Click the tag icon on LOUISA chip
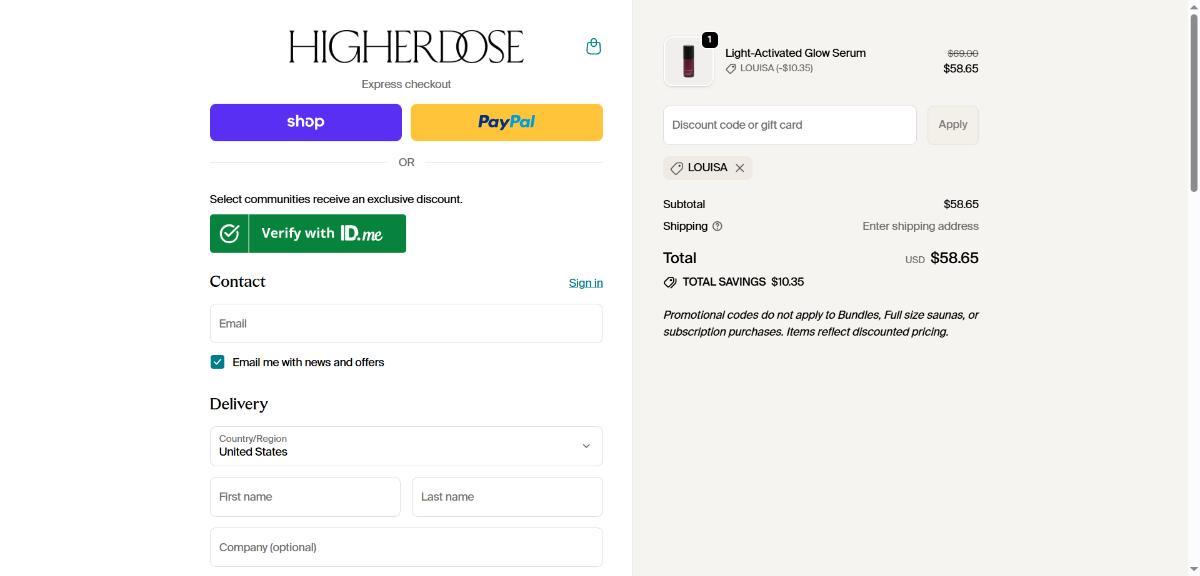 (x=677, y=168)
